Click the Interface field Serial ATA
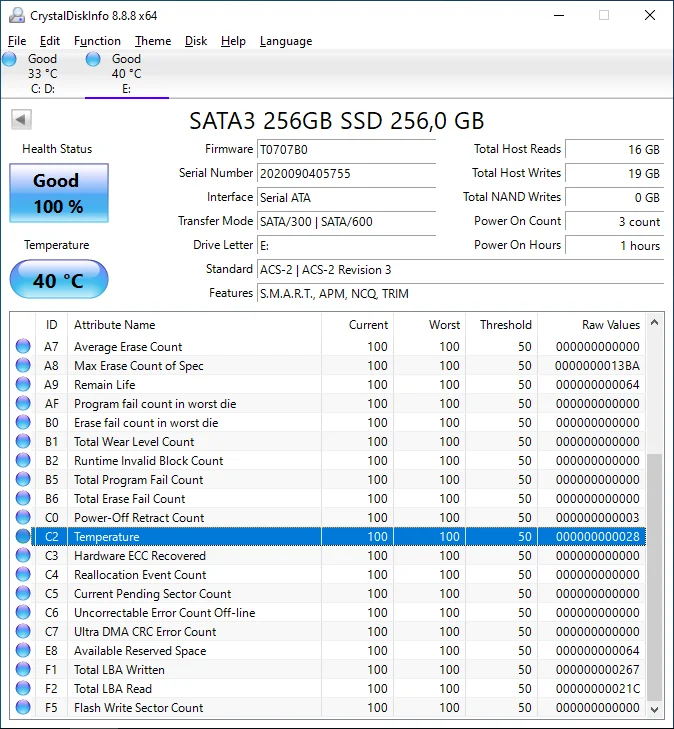Image resolution: width=674 pixels, height=729 pixels. [346, 198]
